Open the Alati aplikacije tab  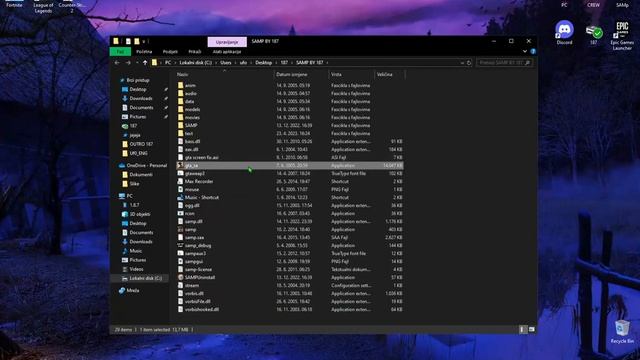point(227,52)
